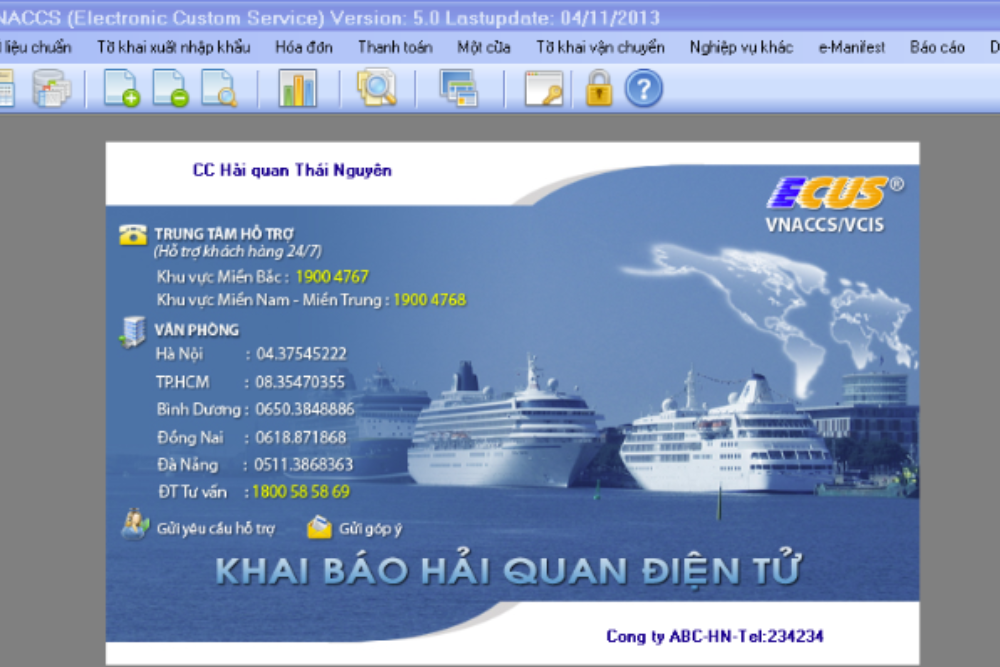Open the 'e-Manifest' menu
This screenshot has width=1000, height=667.
851,47
